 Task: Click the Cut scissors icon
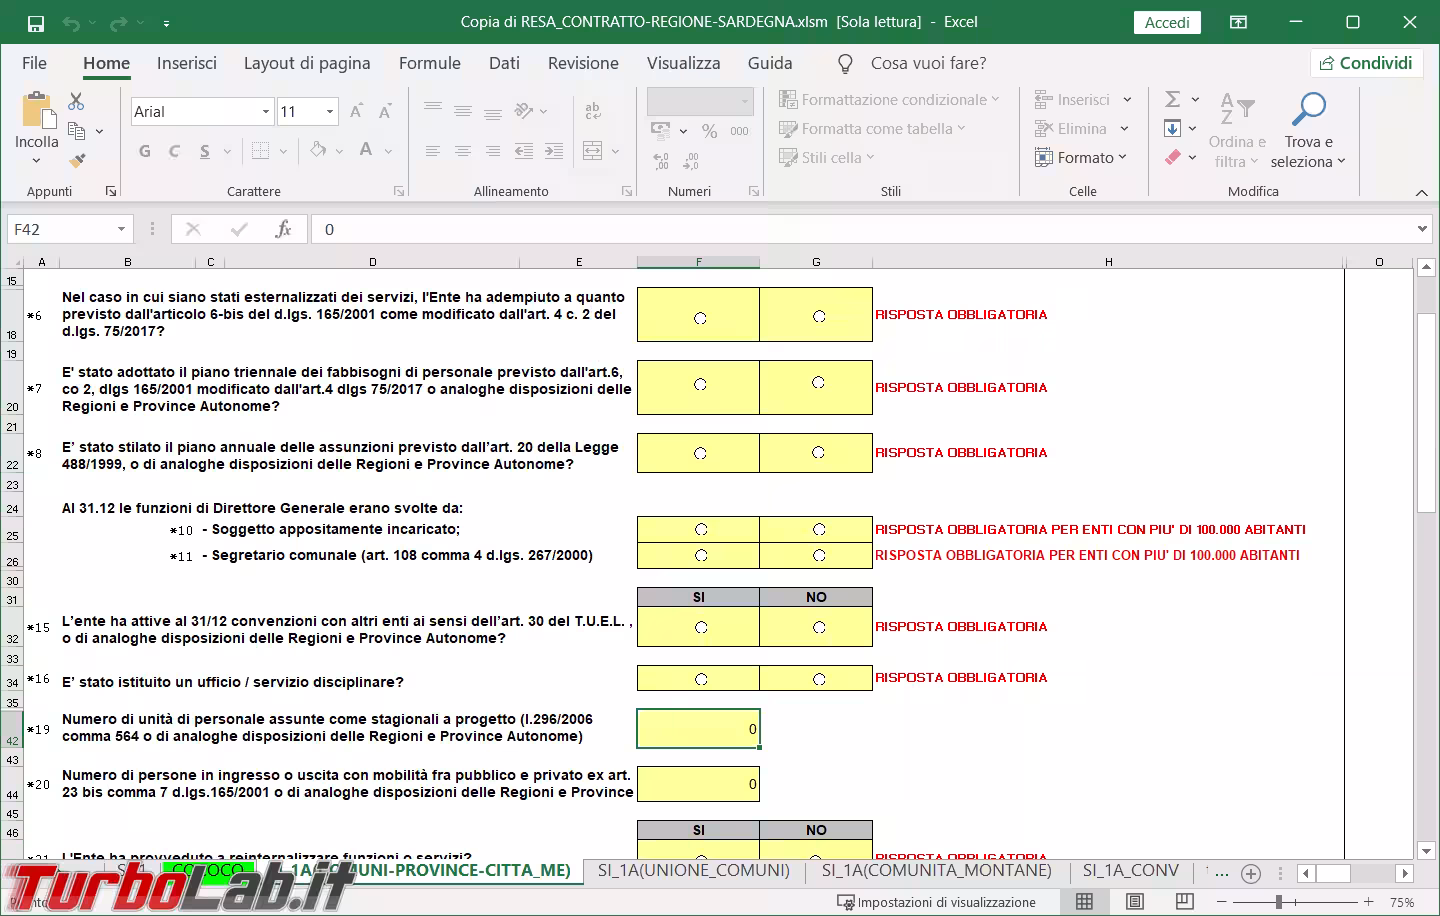(x=76, y=101)
